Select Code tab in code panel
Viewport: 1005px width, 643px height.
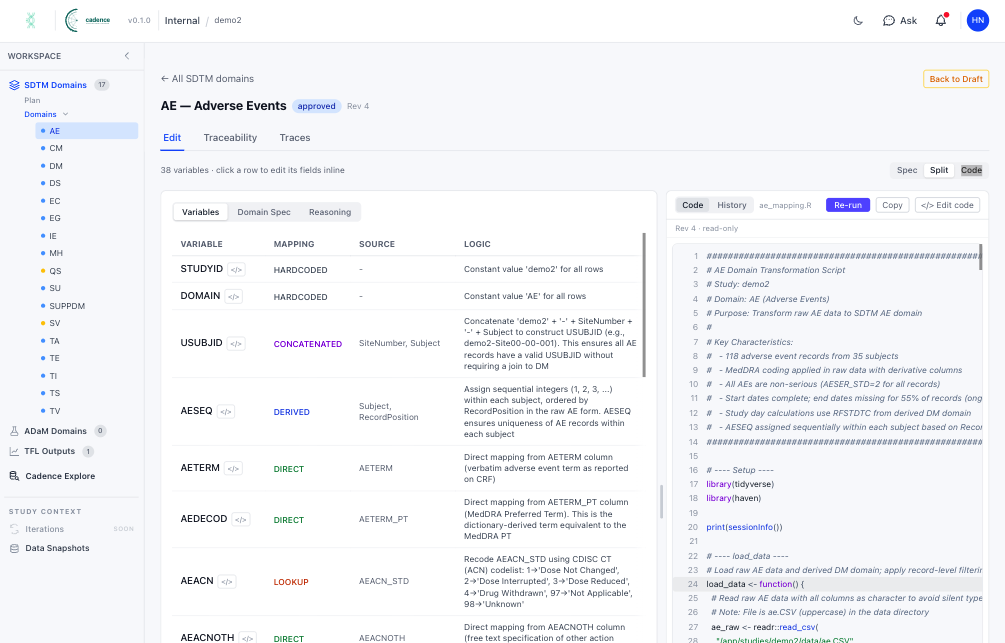692,205
